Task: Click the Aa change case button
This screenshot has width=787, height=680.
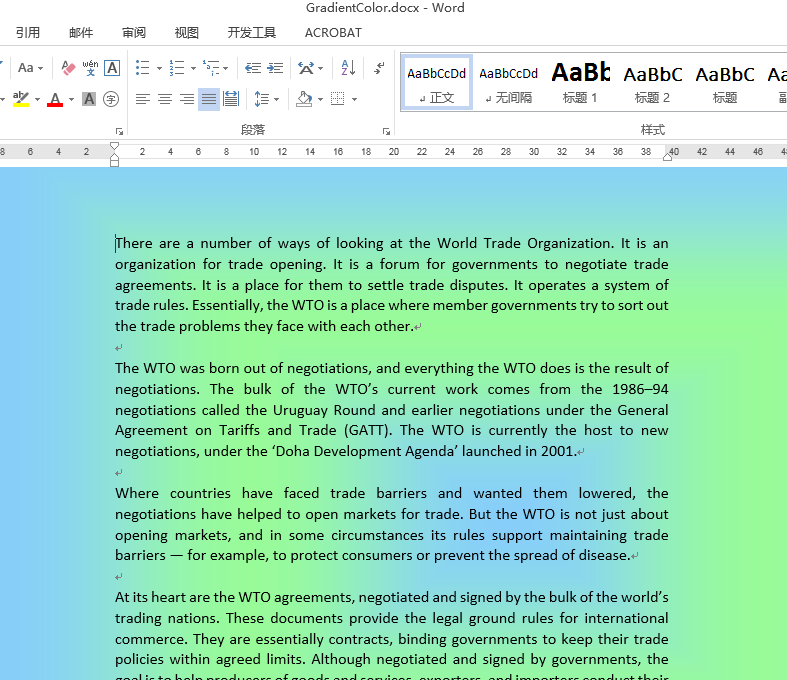Action: [30, 68]
